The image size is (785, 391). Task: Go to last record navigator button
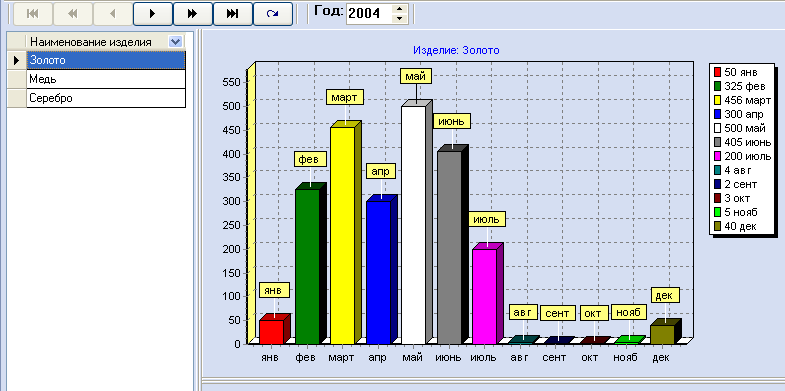(x=233, y=14)
